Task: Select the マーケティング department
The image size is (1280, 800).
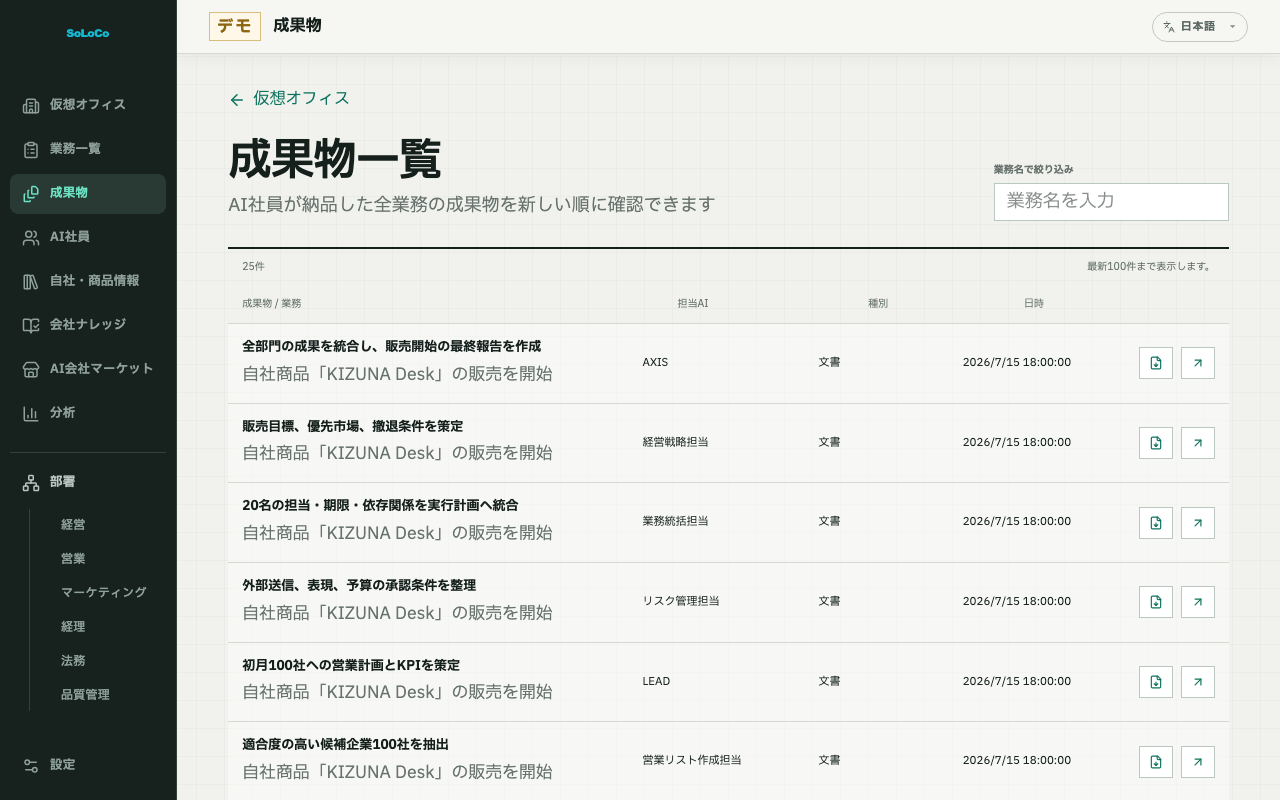Action: click(x=104, y=592)
